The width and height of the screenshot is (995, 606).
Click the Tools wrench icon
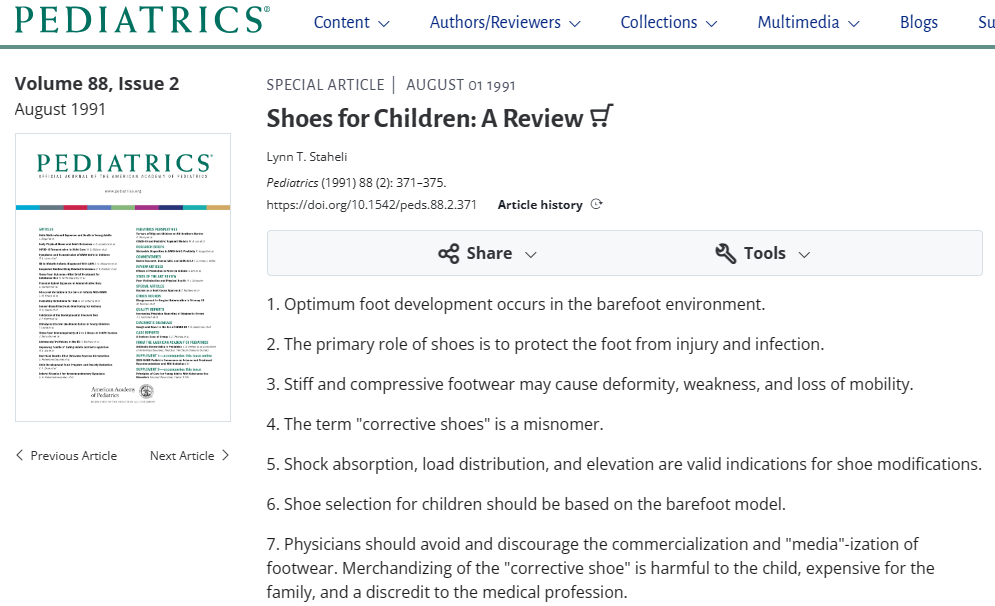coord(726,253)
